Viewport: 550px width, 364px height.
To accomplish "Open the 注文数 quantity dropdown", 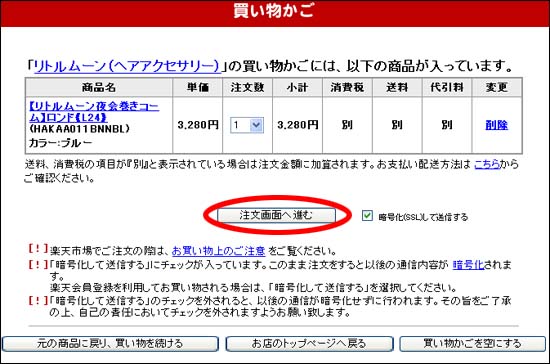I will (247, 125).
